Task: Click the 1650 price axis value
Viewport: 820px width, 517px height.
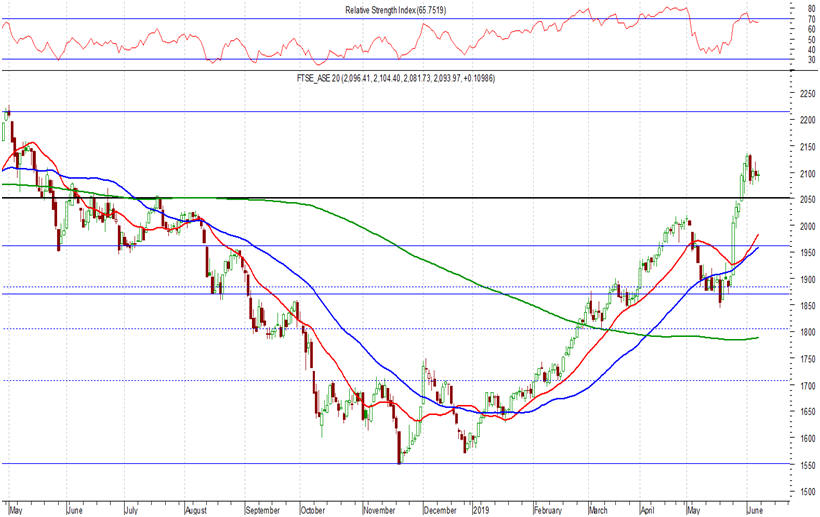Action: (807, 412)
